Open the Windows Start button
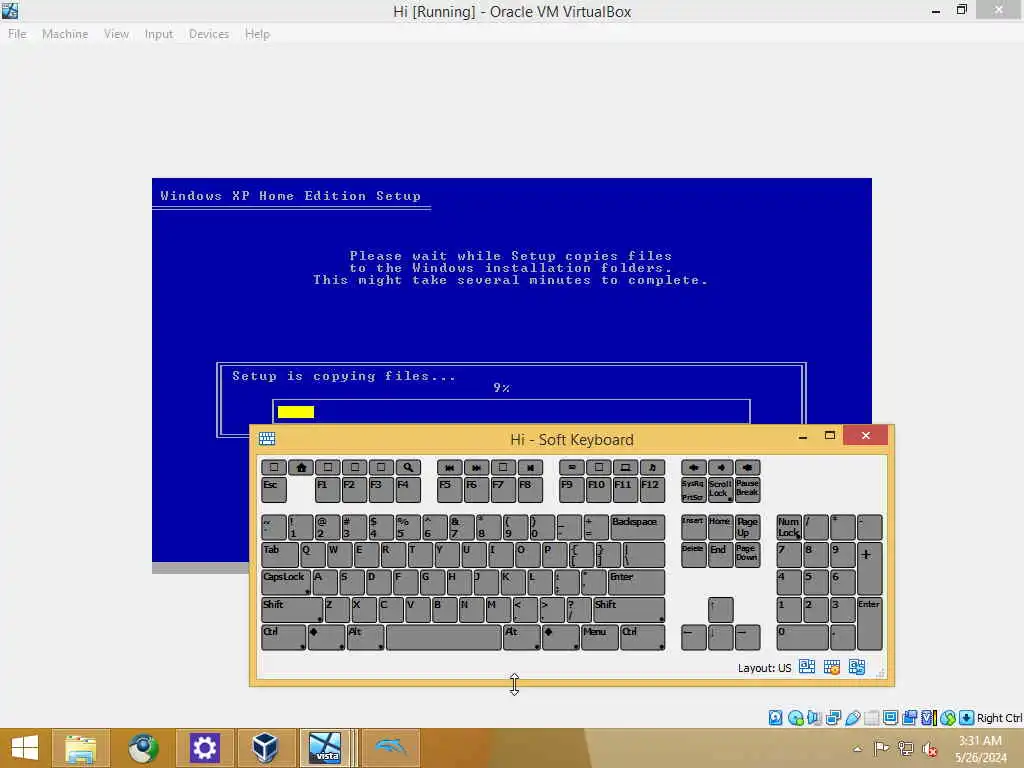This screenshot has height=768, width=1024. pyautogui.click(x=25, y=748)
